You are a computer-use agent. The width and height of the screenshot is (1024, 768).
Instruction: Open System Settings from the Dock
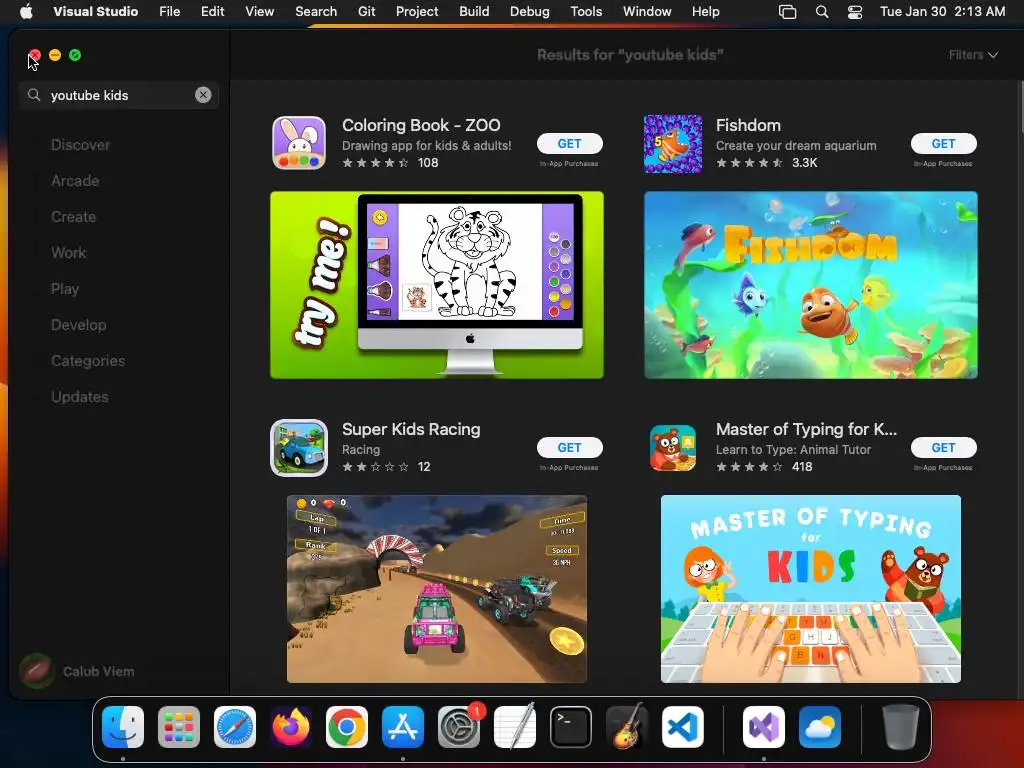tap(459, 727)
